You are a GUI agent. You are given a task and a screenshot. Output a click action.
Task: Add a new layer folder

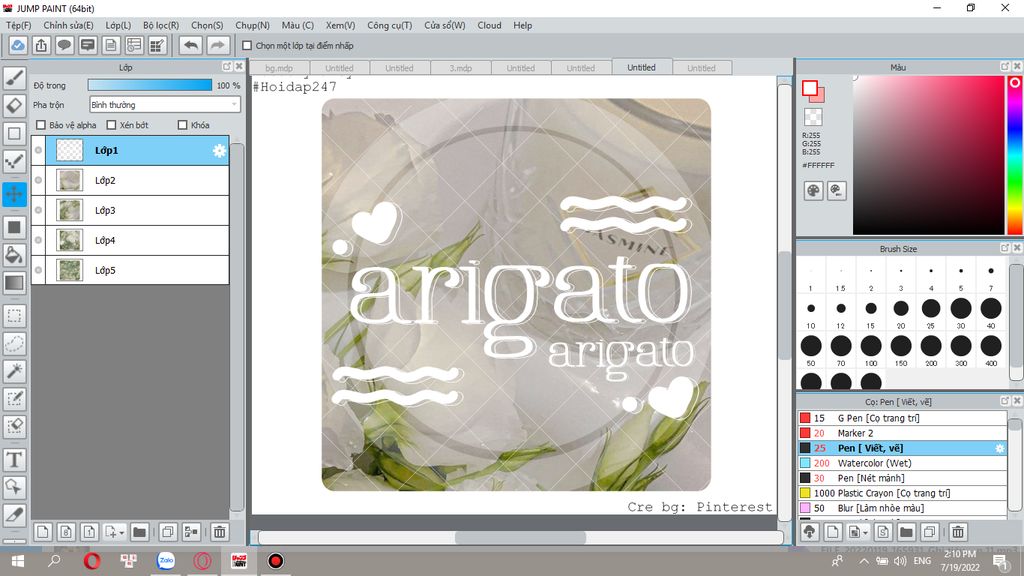click(x=139, y=532)
